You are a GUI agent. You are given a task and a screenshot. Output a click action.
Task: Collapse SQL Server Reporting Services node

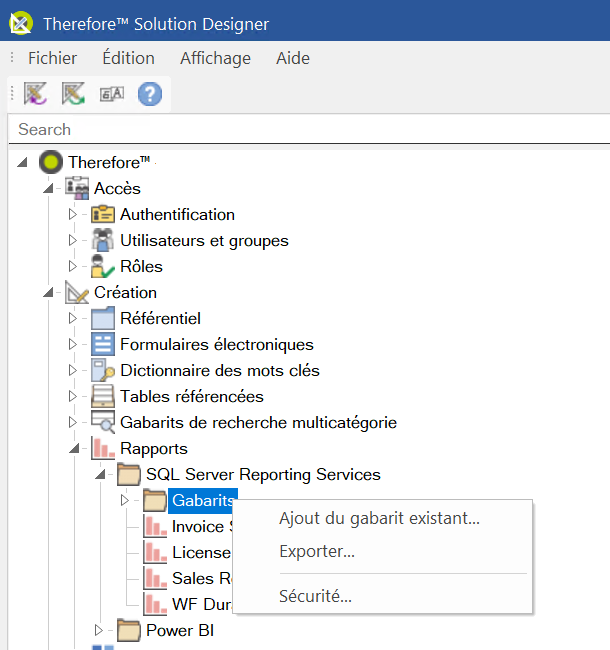click(100, 474)
